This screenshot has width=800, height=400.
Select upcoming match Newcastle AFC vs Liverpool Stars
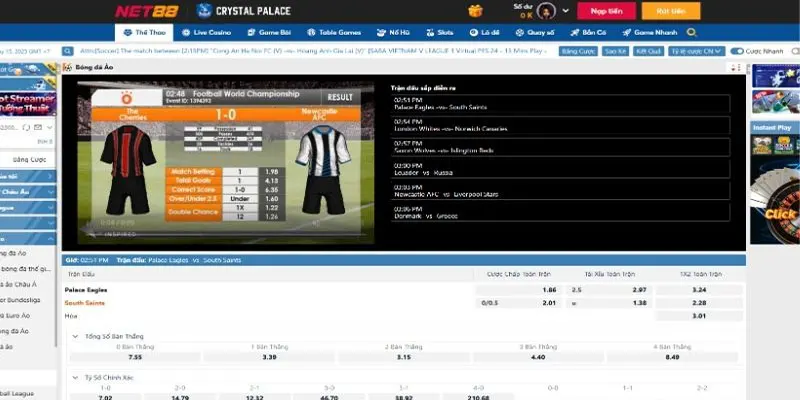pos(560,190)
